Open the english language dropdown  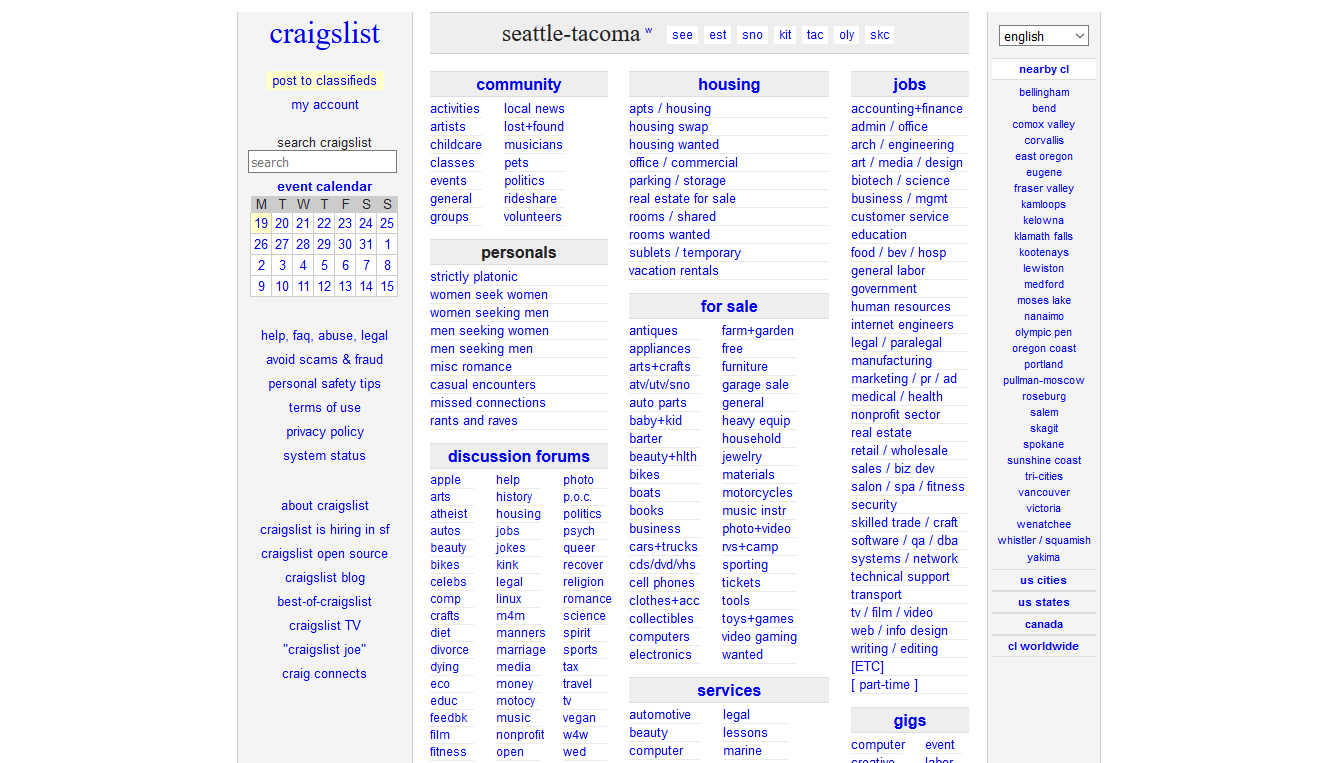(1043, 36)
